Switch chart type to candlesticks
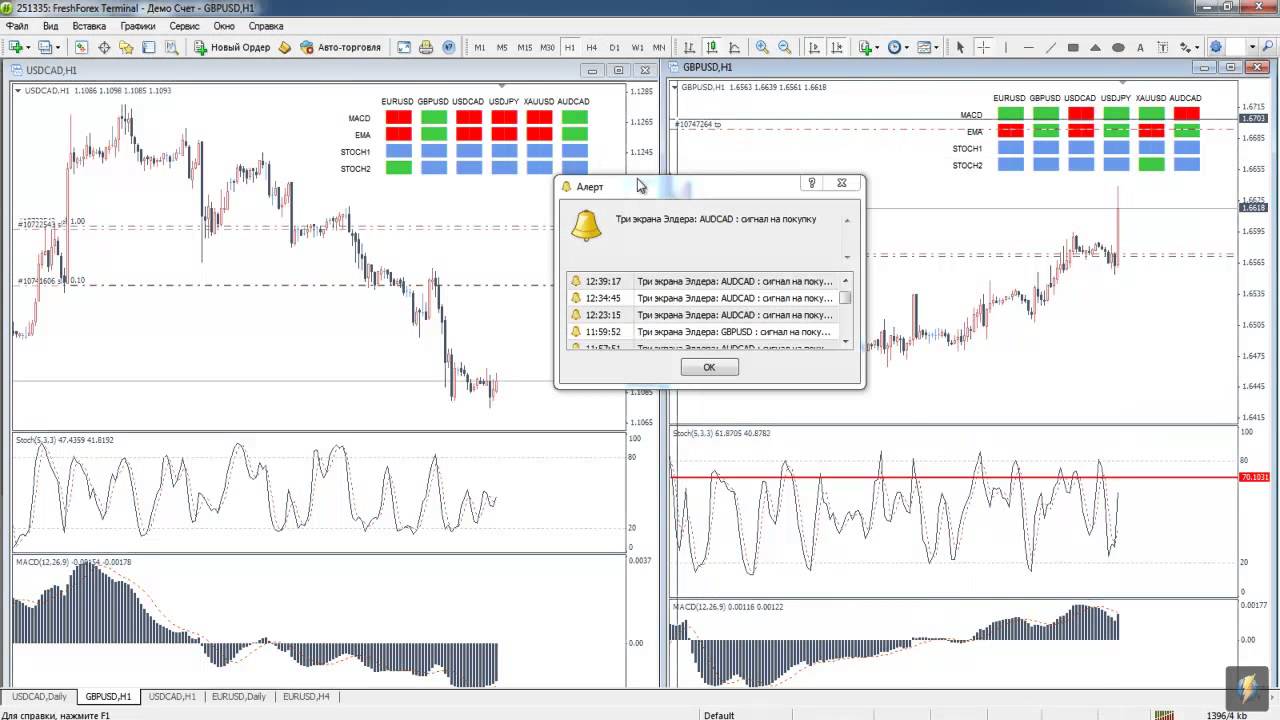 pyautogui.click(x=711, y=47)
